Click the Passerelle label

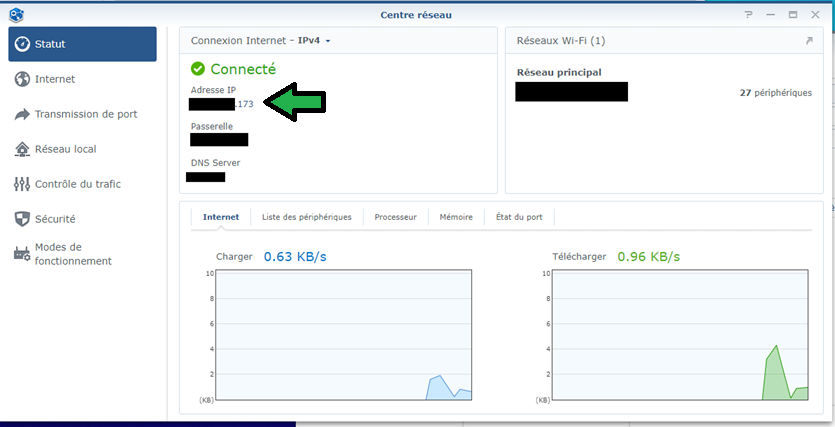tap(212, 127)
